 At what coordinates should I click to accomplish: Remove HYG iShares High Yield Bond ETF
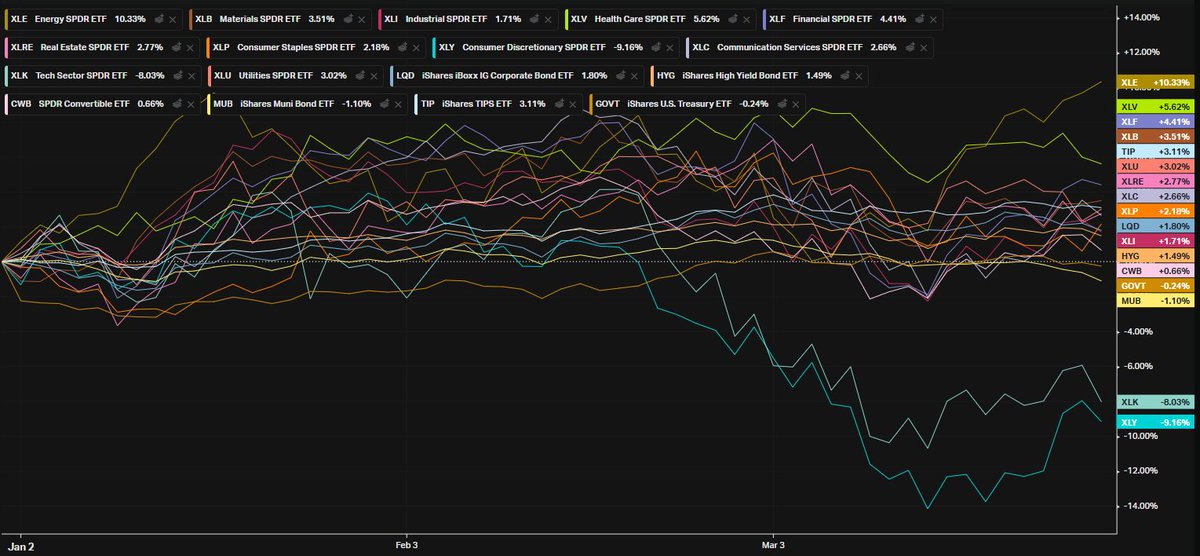click(859, 76)
